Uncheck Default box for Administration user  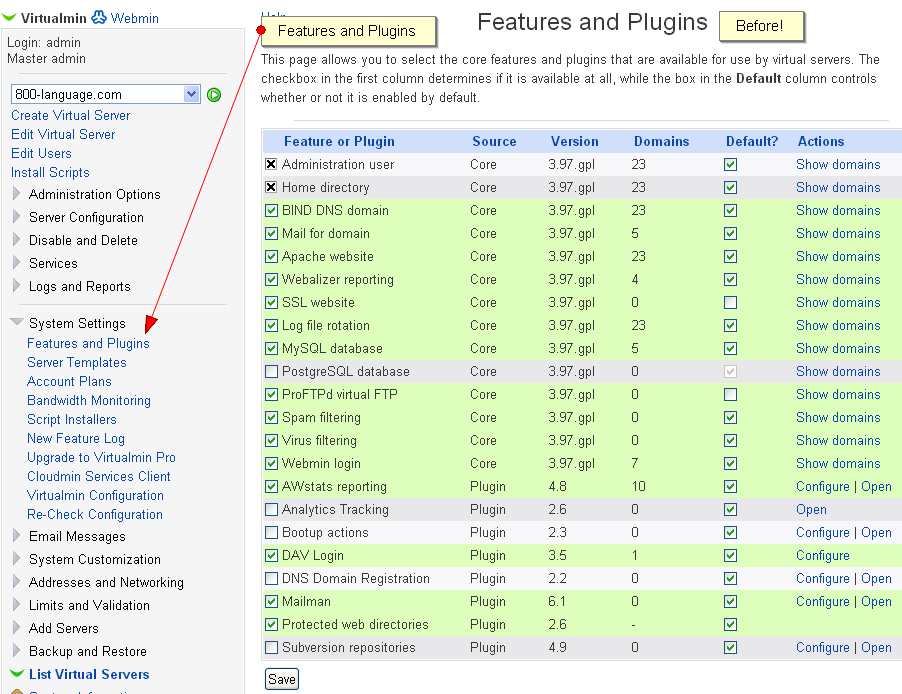tap(731, 165)
